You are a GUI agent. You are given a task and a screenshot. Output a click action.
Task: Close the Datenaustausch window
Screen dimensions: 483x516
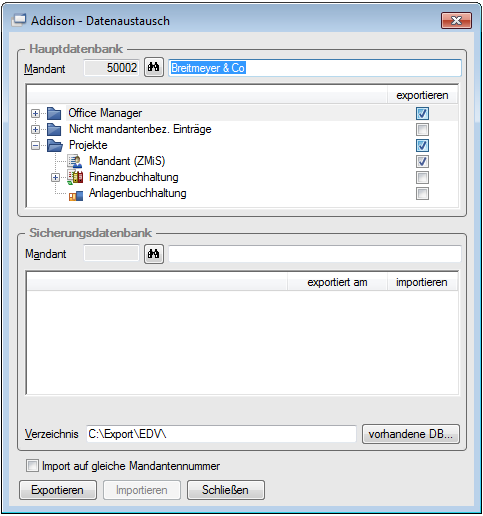456,21
